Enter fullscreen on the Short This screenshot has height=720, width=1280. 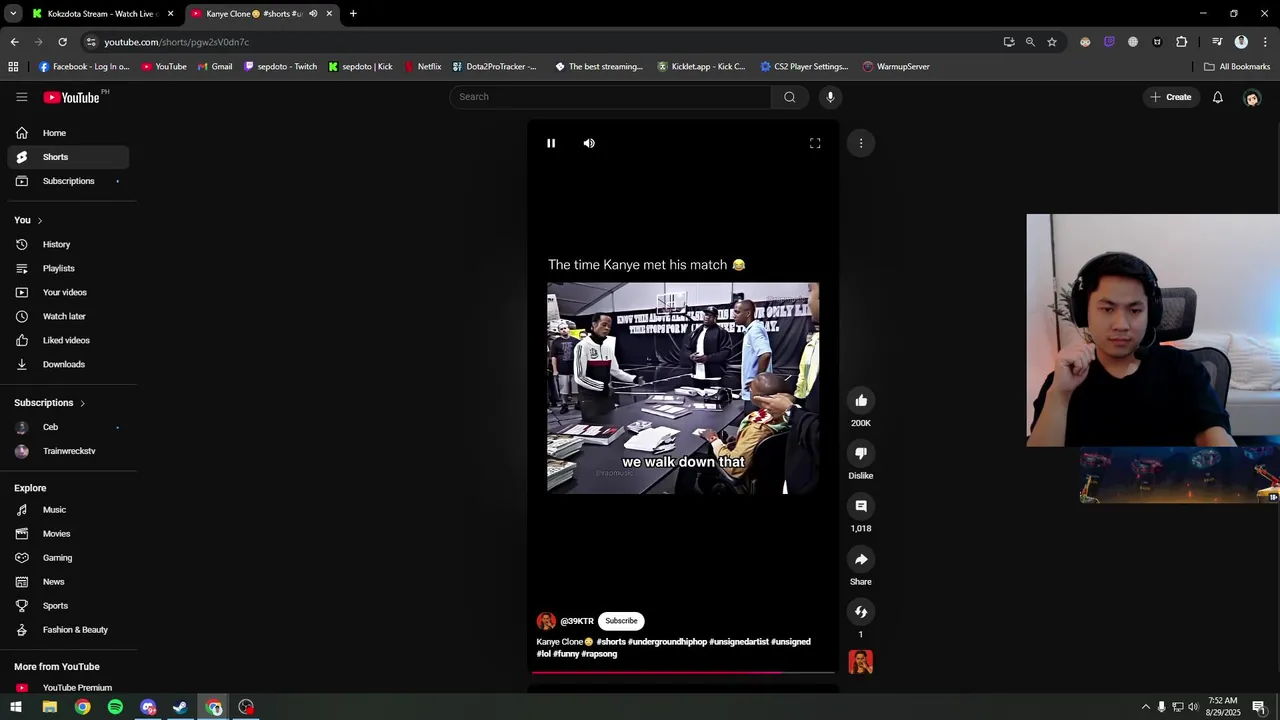pos(815,143)
